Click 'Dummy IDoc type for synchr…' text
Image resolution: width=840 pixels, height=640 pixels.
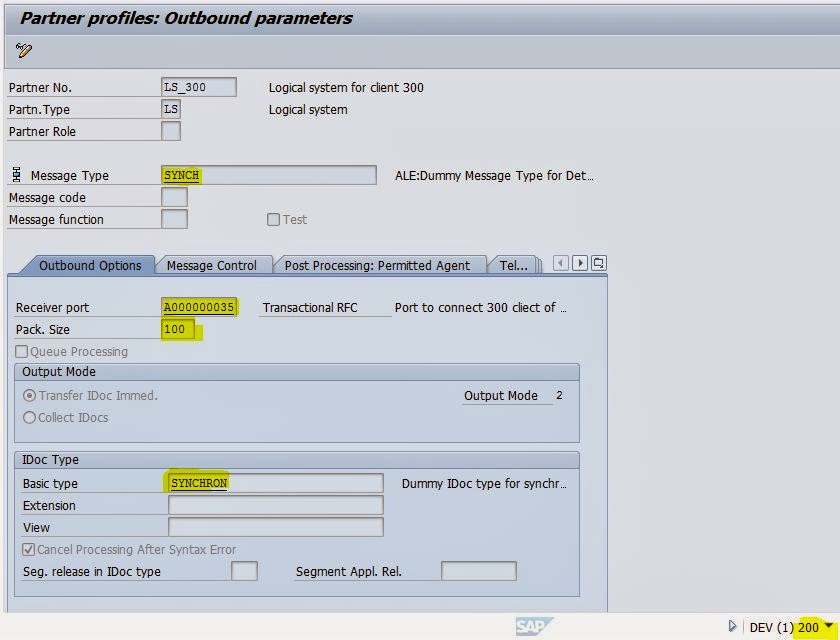tap(484, 483)
